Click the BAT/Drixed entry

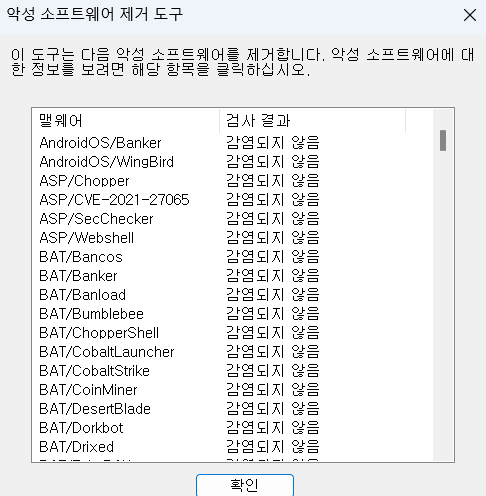click(76, 447)
